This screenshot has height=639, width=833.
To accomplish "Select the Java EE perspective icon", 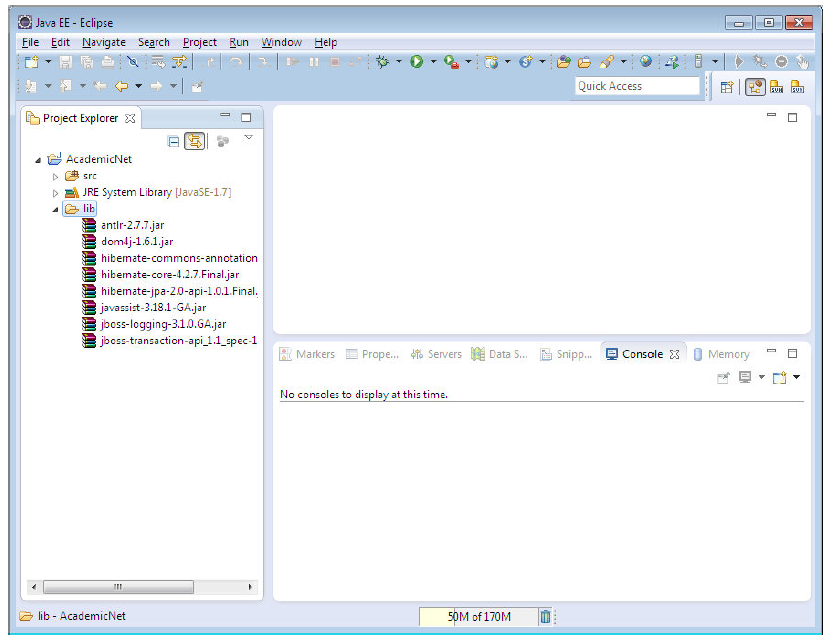I will [x=755, y=87].
